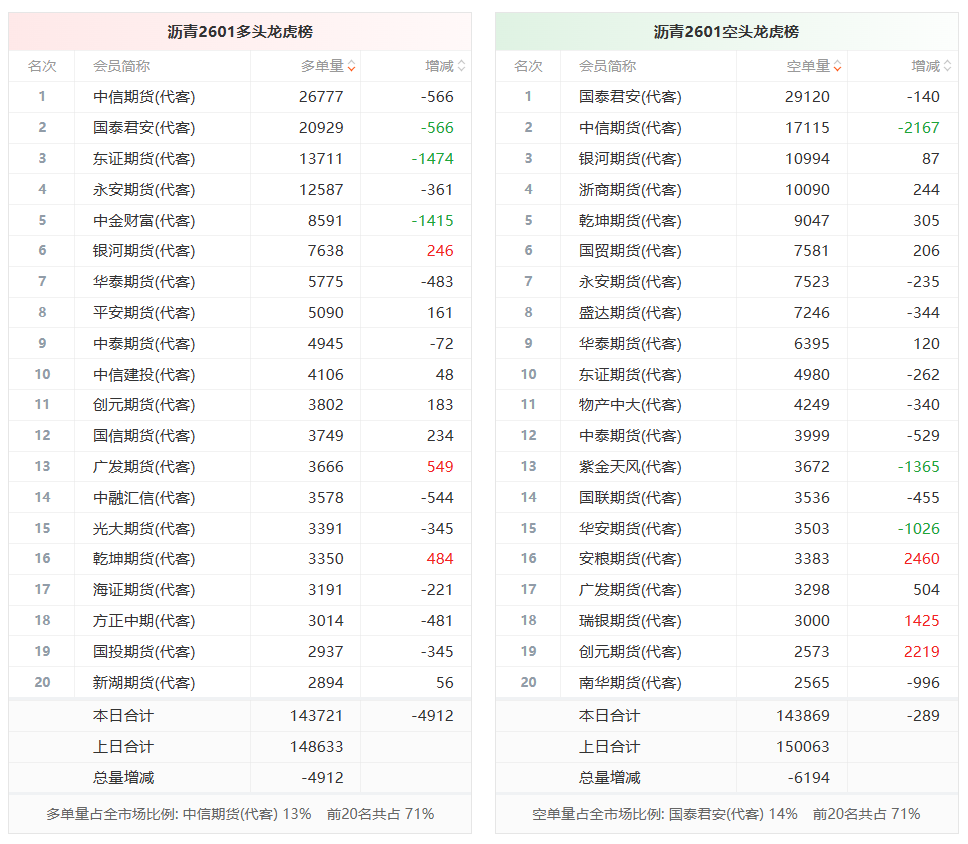Select 紫金天风(代客) member name
The image size is (968, 844).
click(630, 466)
